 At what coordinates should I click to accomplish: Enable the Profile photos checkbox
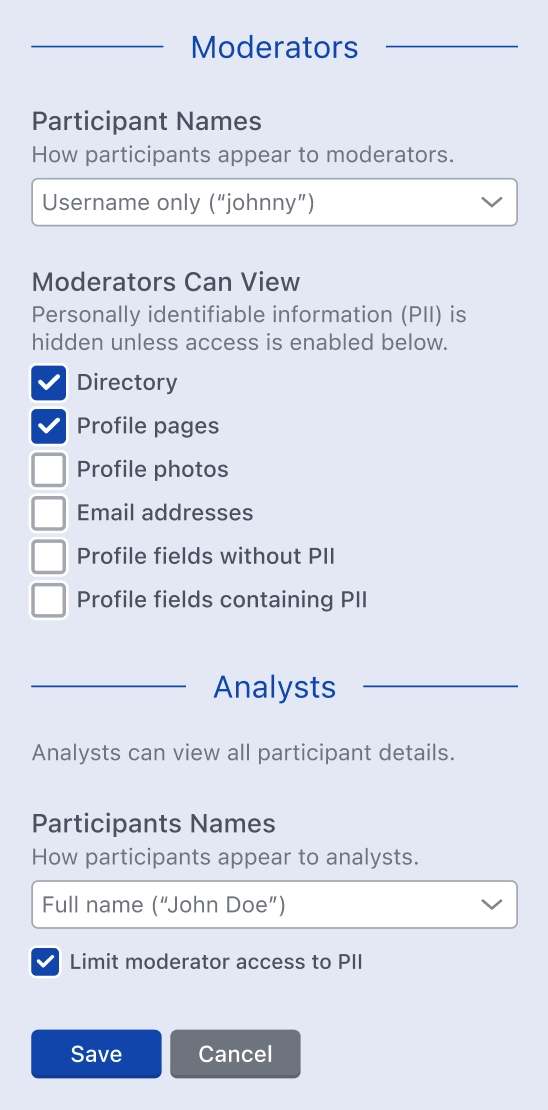pyautogui.click(x=49, y=470)
